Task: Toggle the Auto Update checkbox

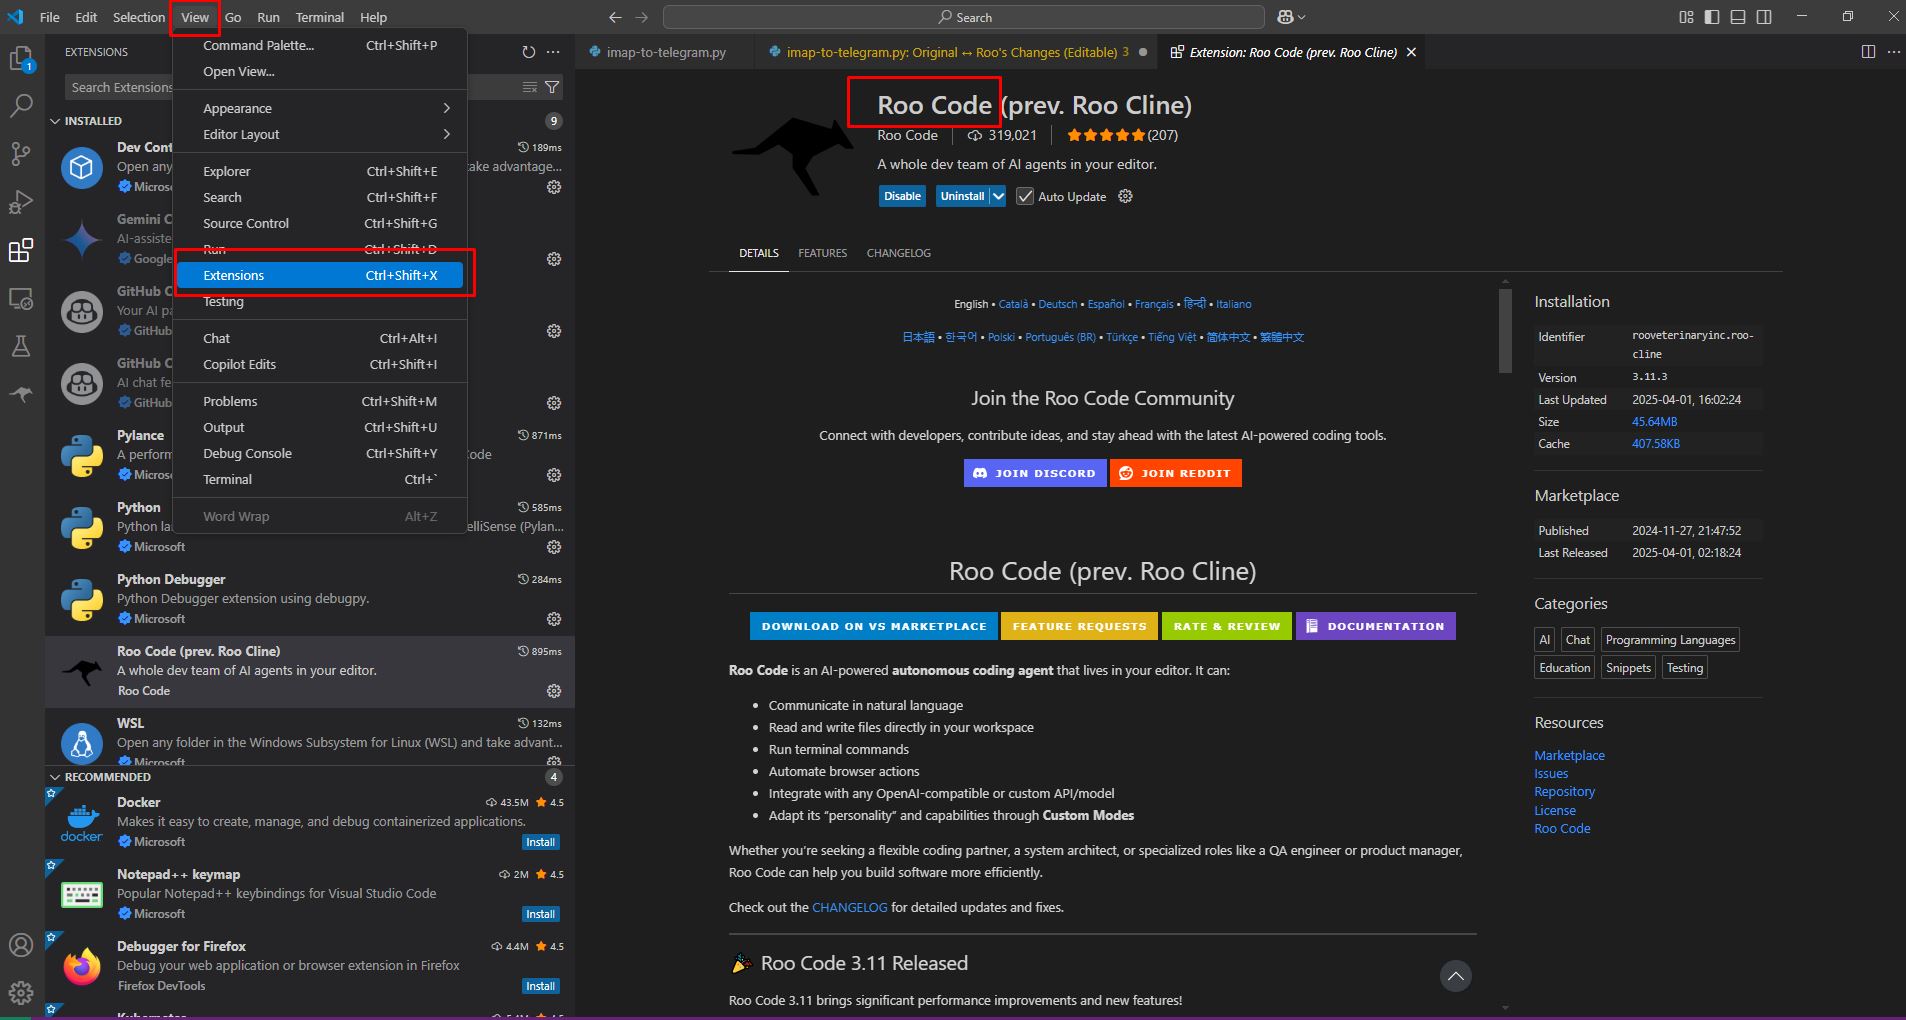Action: pyautogui.click(x=1025, y=197)
